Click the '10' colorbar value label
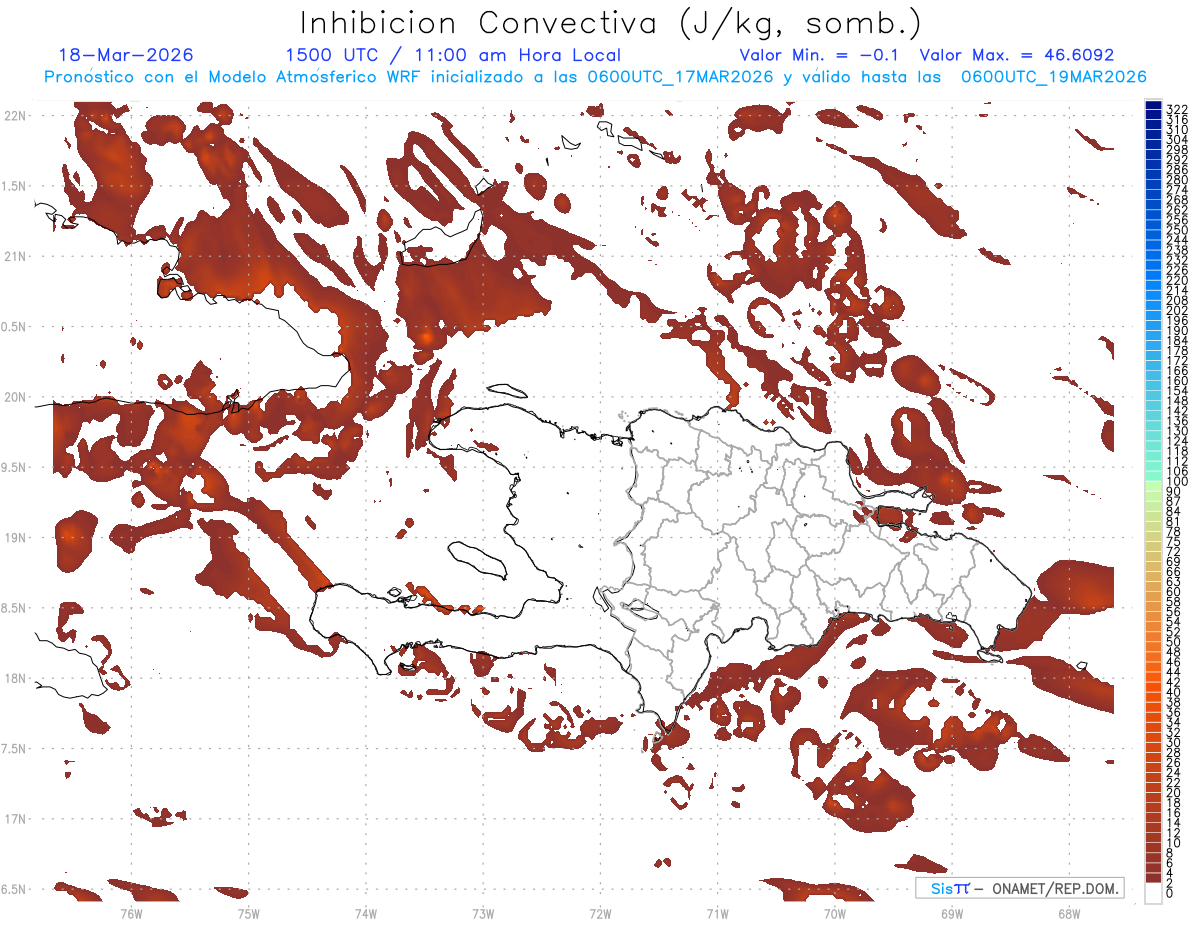 point(1173,843)
